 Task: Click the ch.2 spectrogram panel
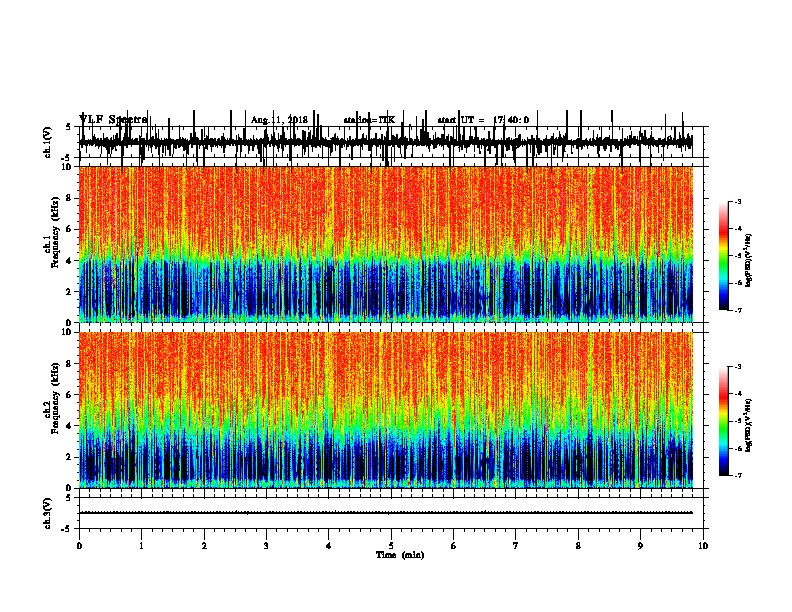(386, 410)
